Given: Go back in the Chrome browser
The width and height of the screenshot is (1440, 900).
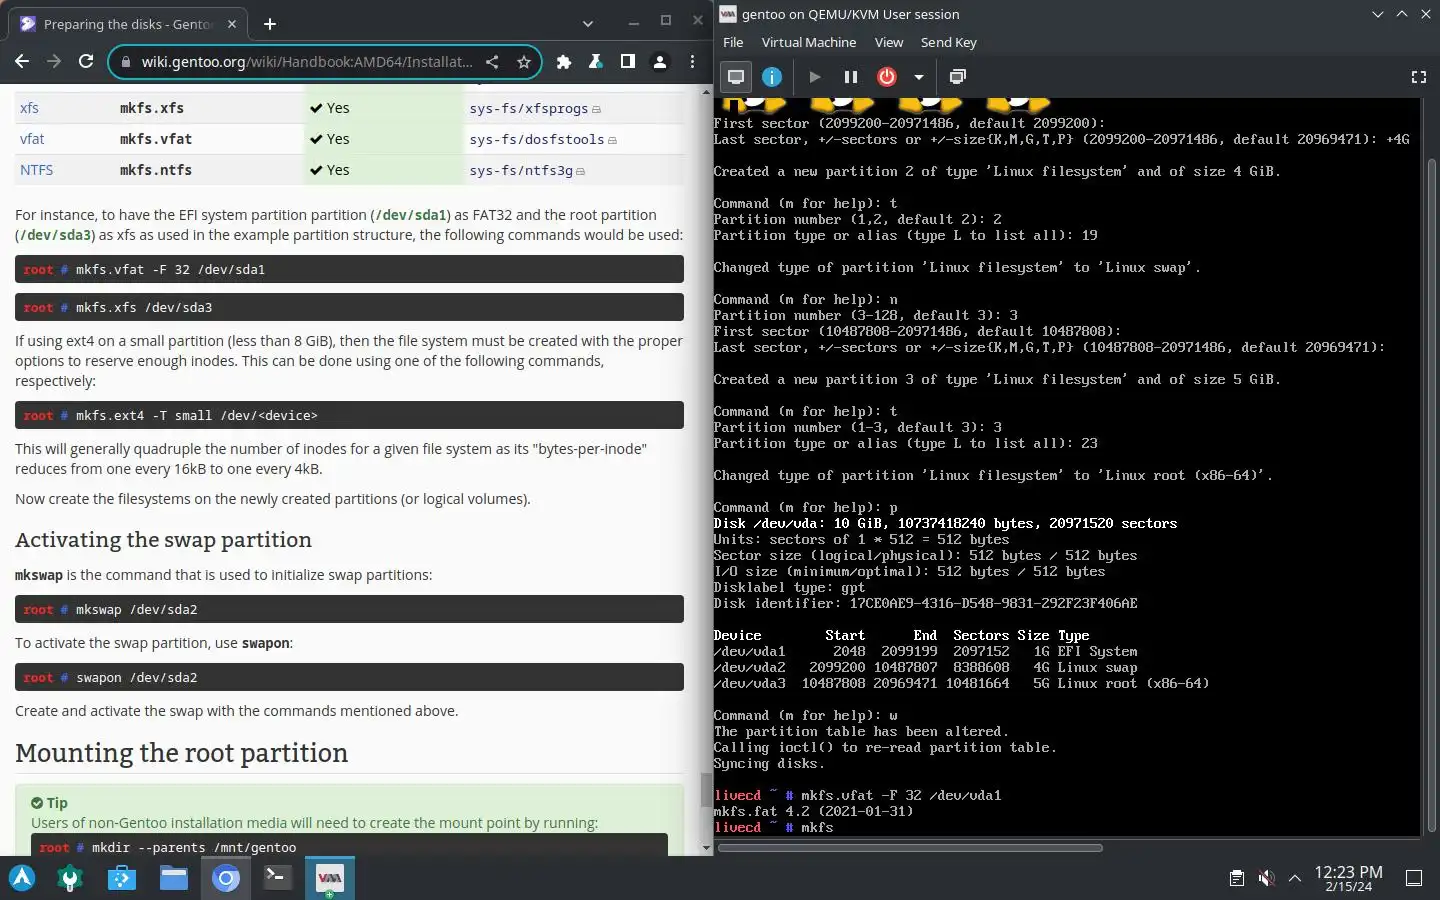Looking at the screenshot, I should [22, 62].
